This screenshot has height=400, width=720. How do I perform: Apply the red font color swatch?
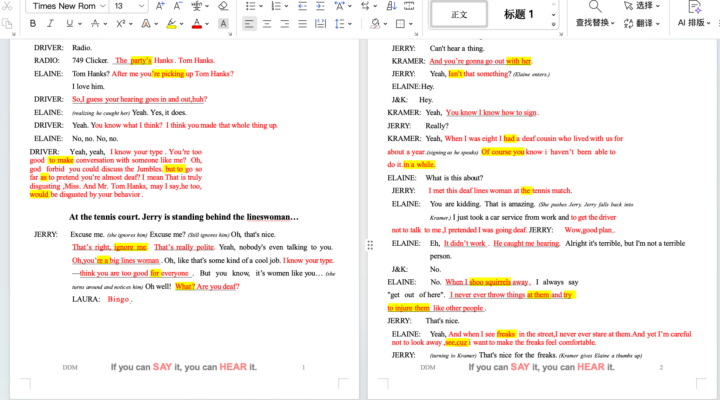tap(195, 23)
